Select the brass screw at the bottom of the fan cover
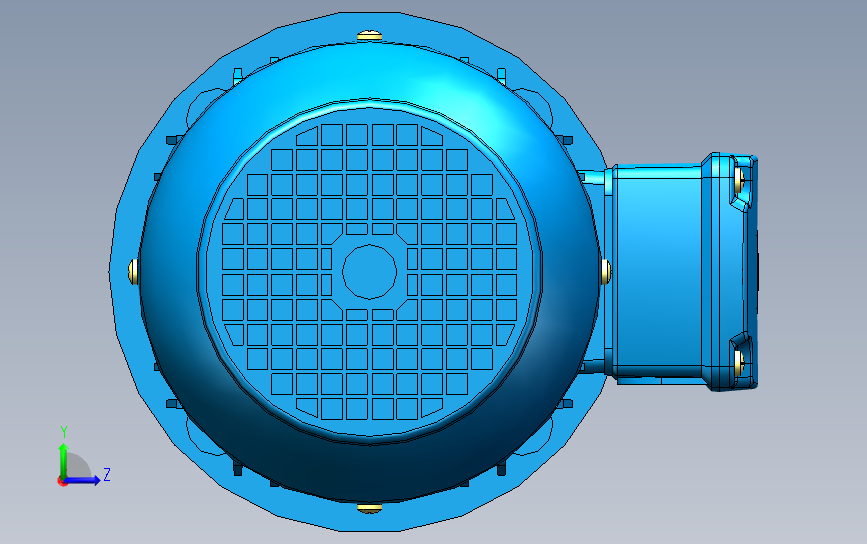This screenshot has height=544, width=867. (x=369, y=508)
